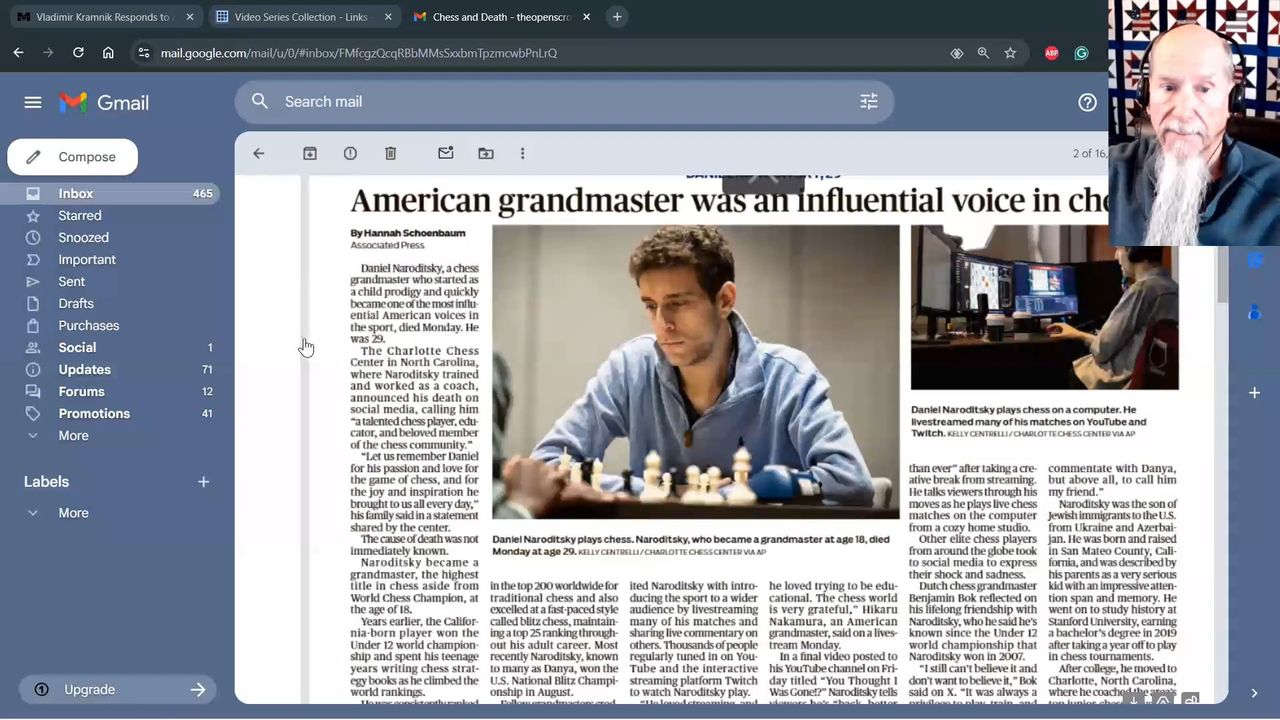Expand More under the folder list
The image size is (1280, 720).
pyautogui.click(x=73, y=436)
